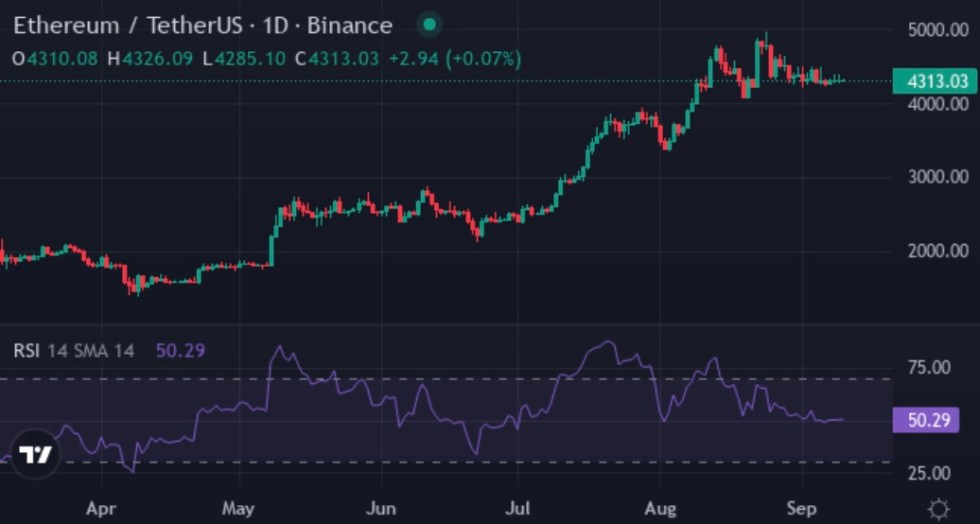
Task: Click the Aug date axis label
Action: [x=660, y=509]
